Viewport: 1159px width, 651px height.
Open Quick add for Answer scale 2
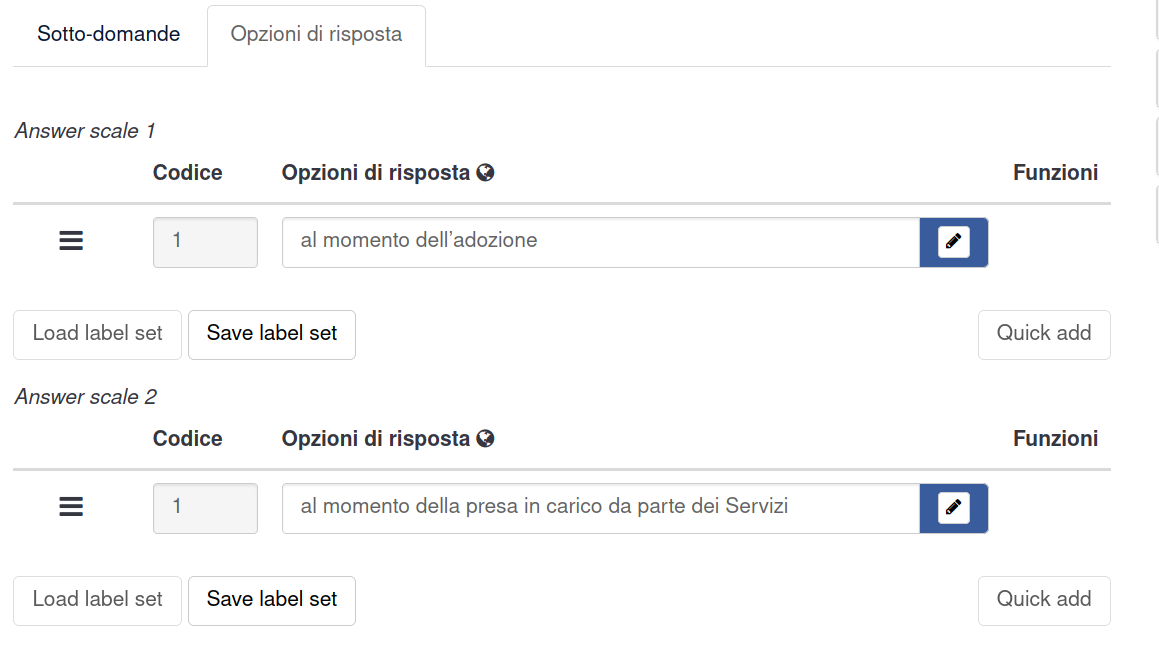(x=1043, y=600)
